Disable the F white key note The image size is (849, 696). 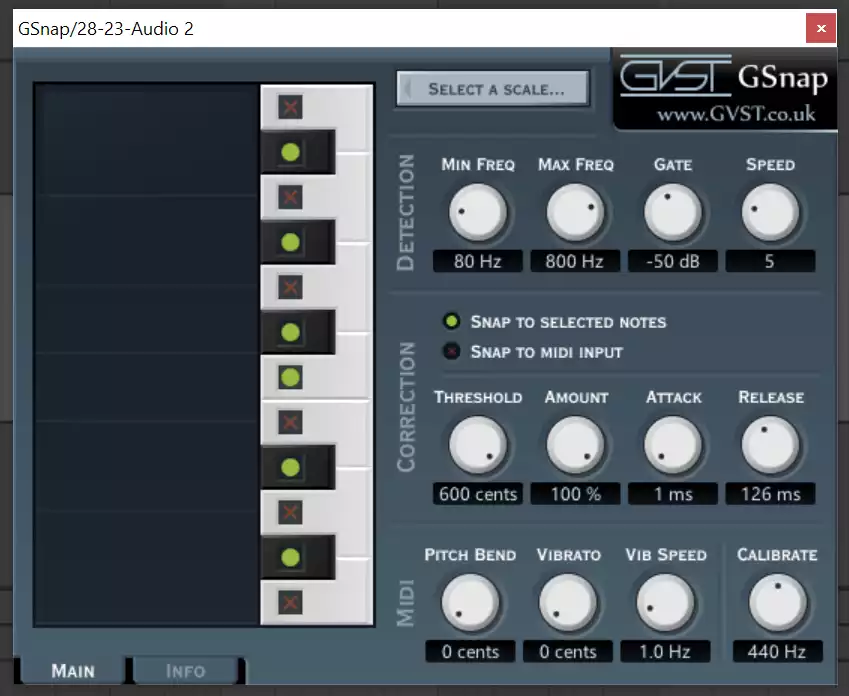click(290, 377)
